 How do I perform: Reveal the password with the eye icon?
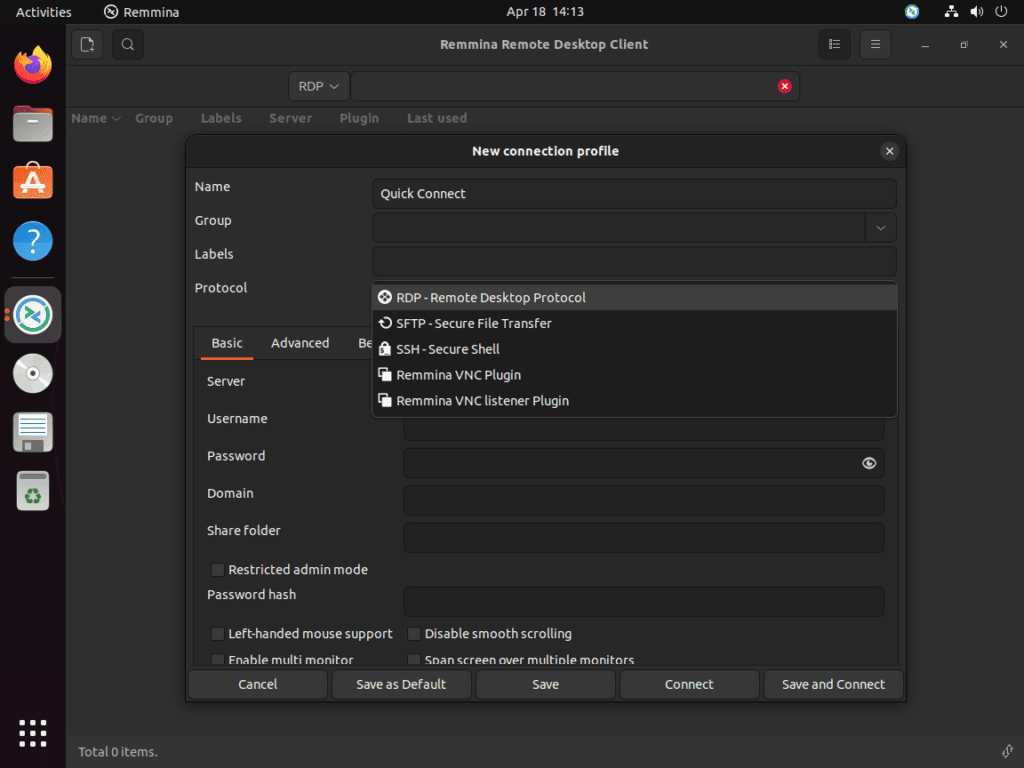coord(869,463)
